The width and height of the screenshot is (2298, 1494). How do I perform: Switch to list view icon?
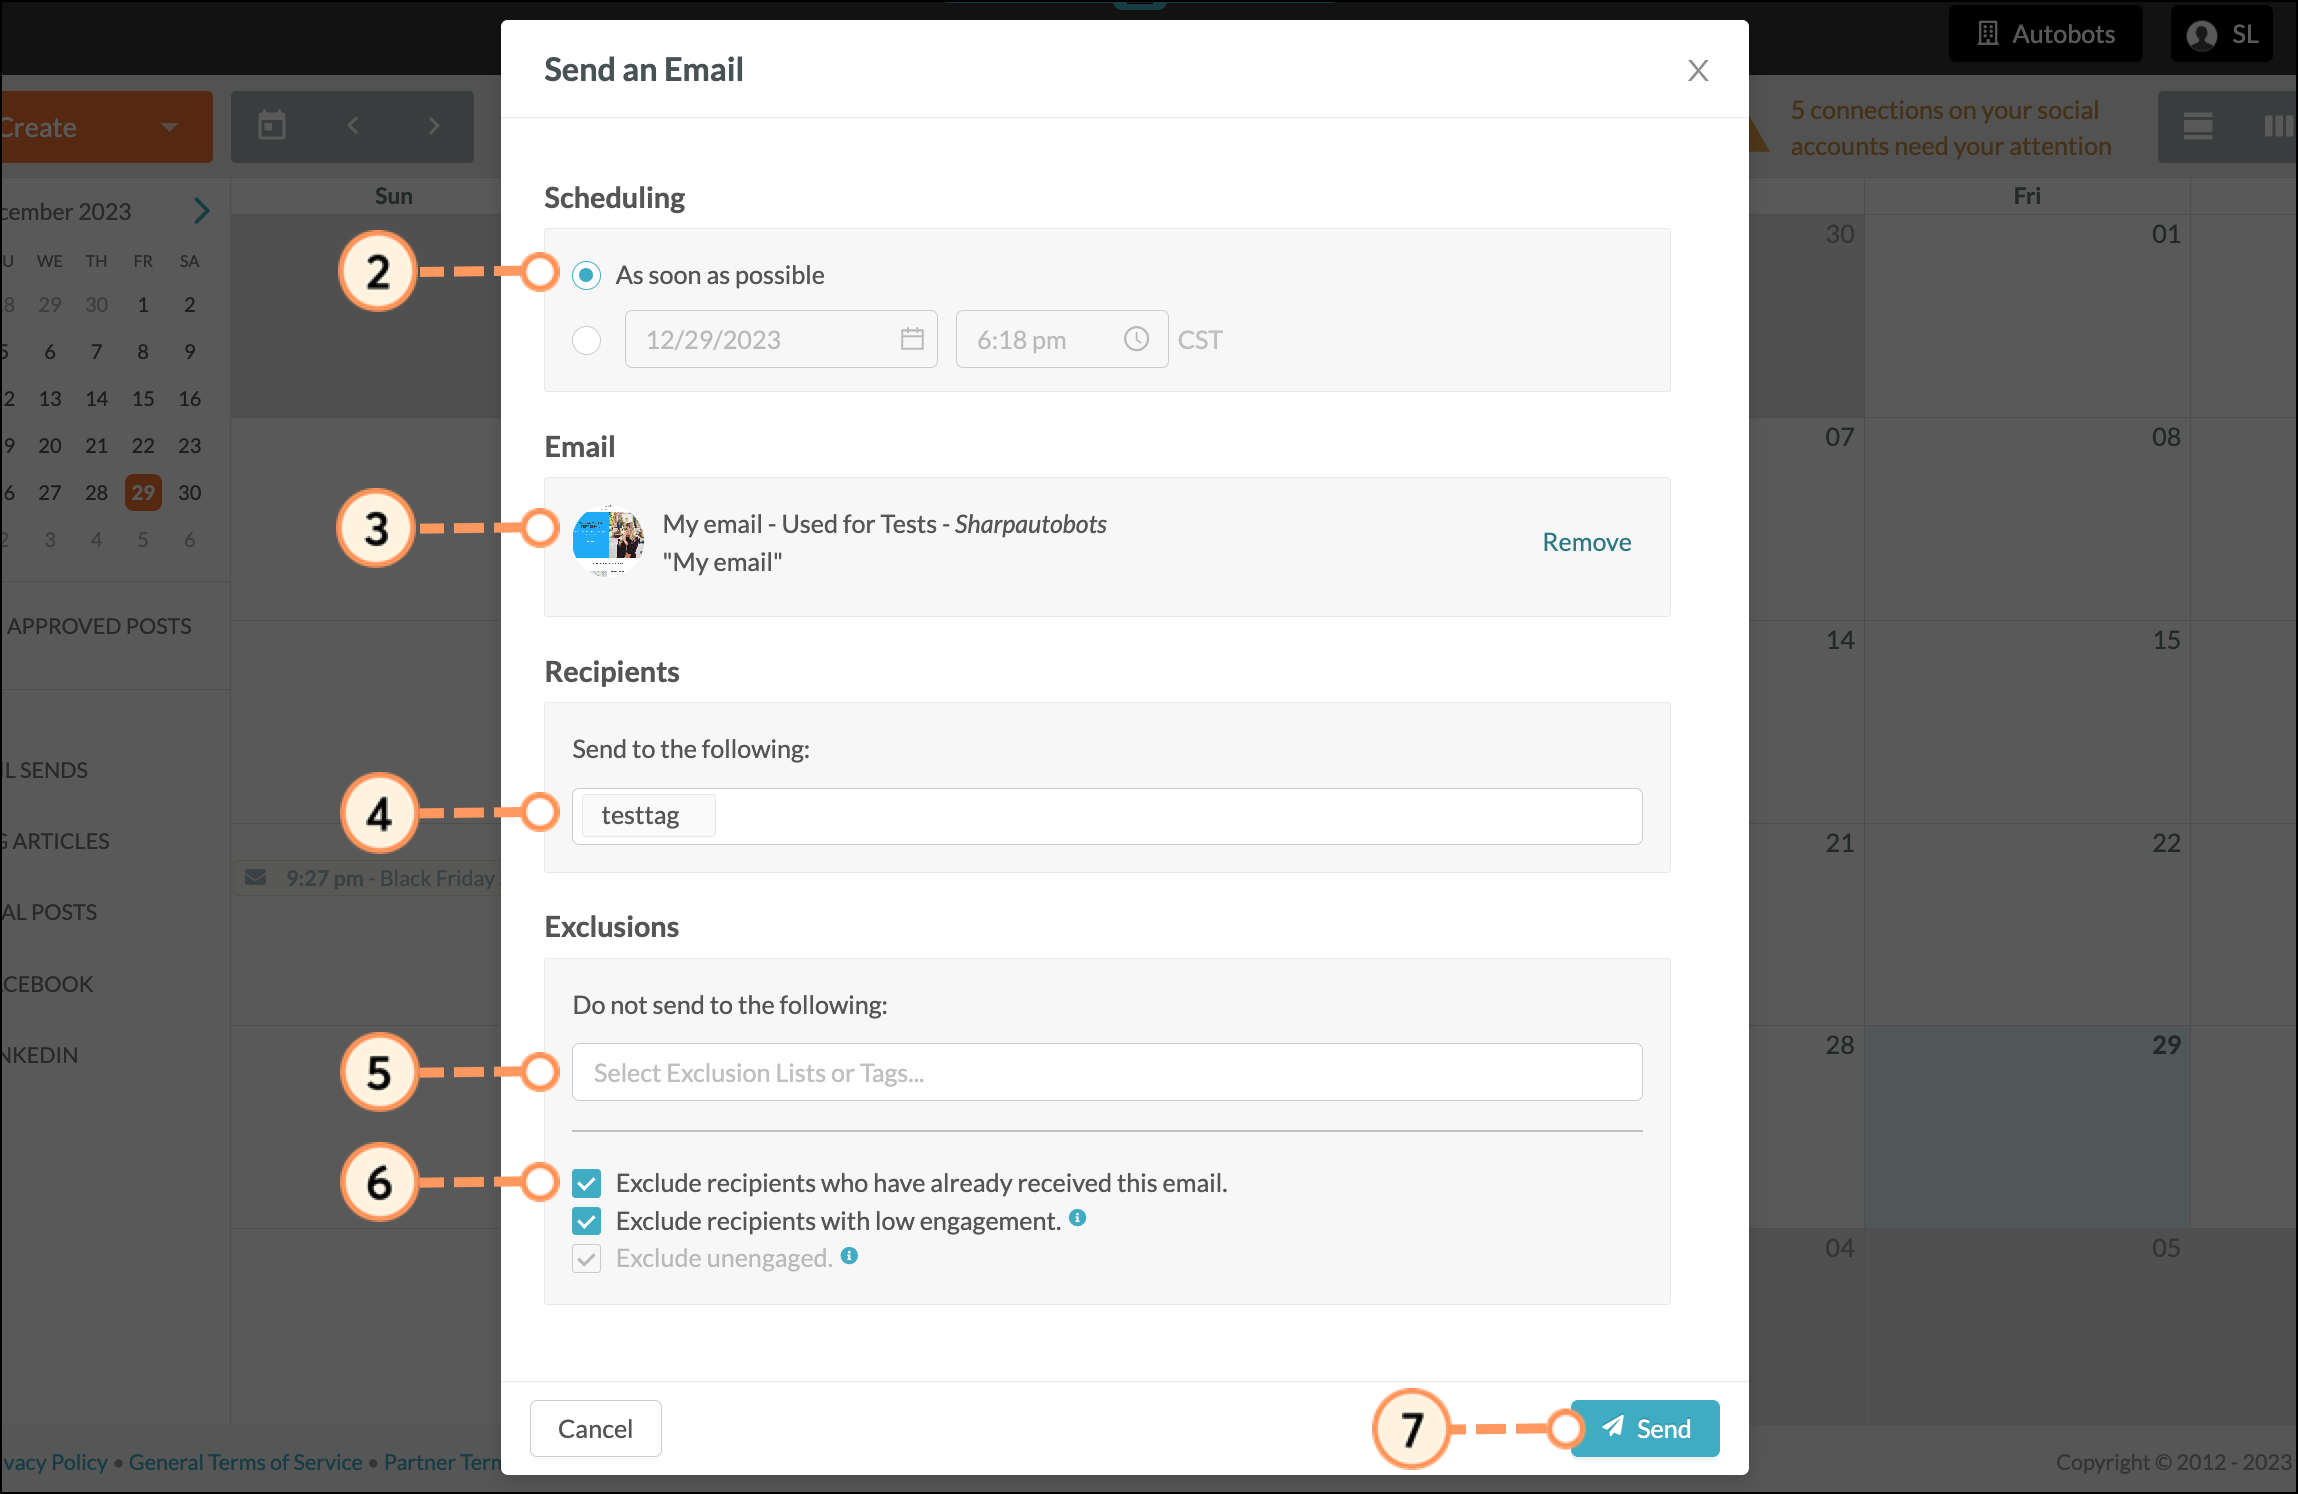click(2198, 126)
